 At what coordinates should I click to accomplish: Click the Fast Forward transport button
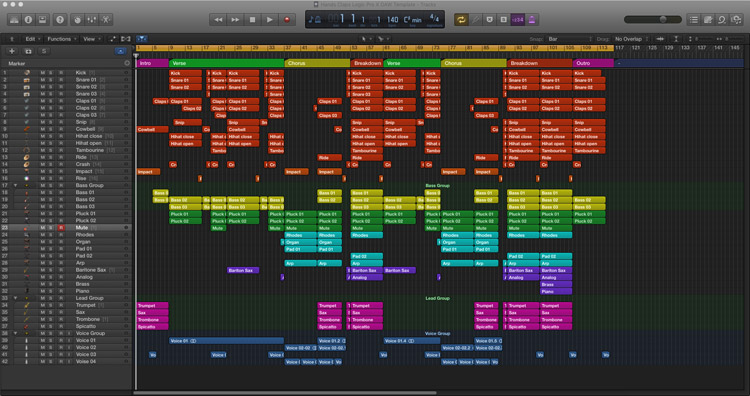(x=235, y=20)
